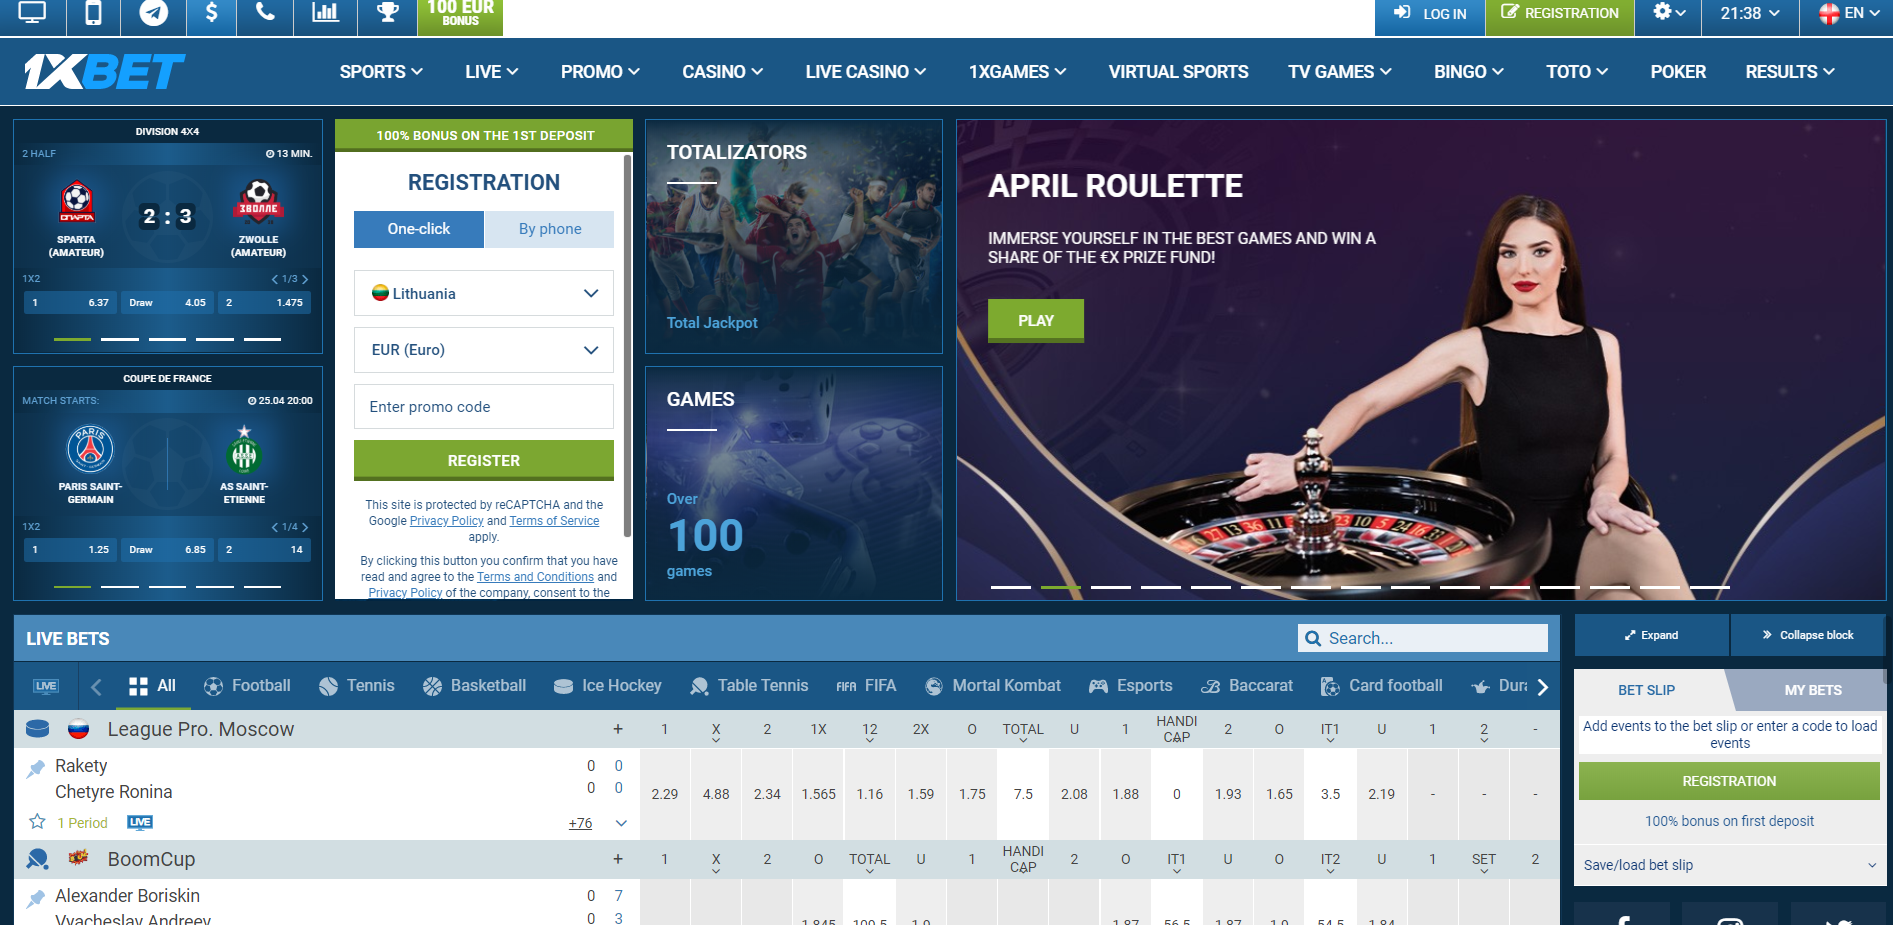1893x925 pixels.
Task: Collapse the bet slip block
Action: tap(1807, 635)
